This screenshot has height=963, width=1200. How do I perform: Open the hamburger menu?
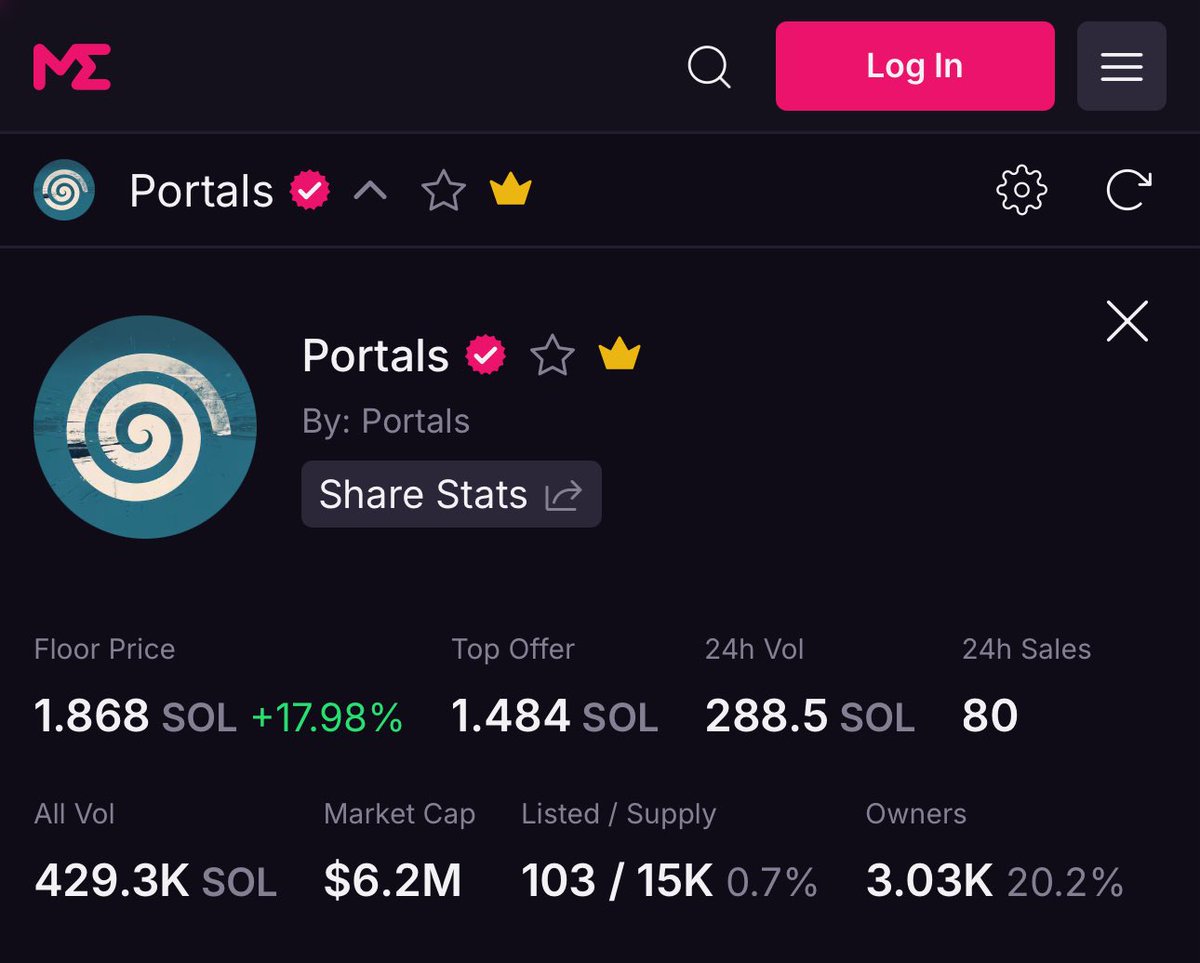1122,66
